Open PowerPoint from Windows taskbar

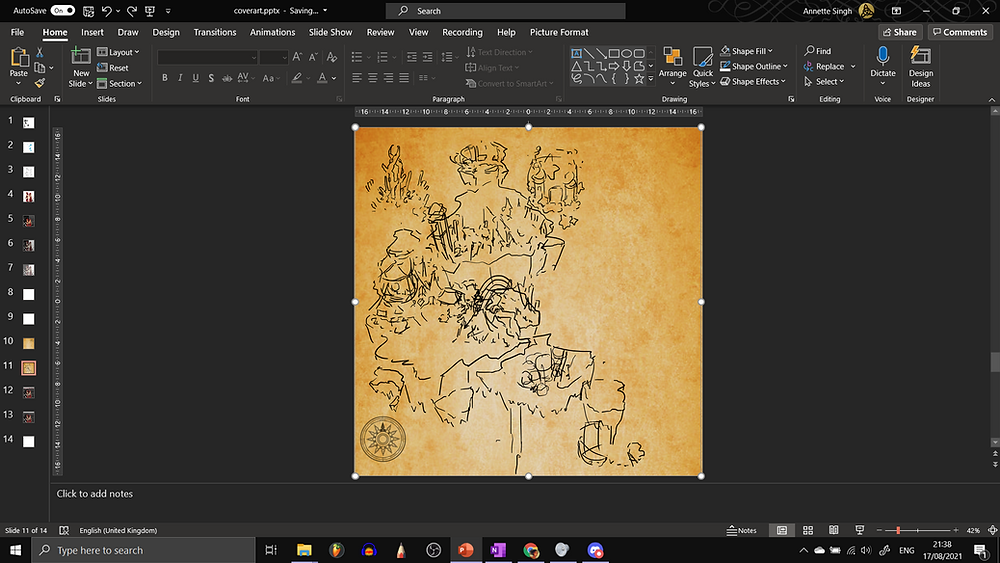click(x=466, y=550)
